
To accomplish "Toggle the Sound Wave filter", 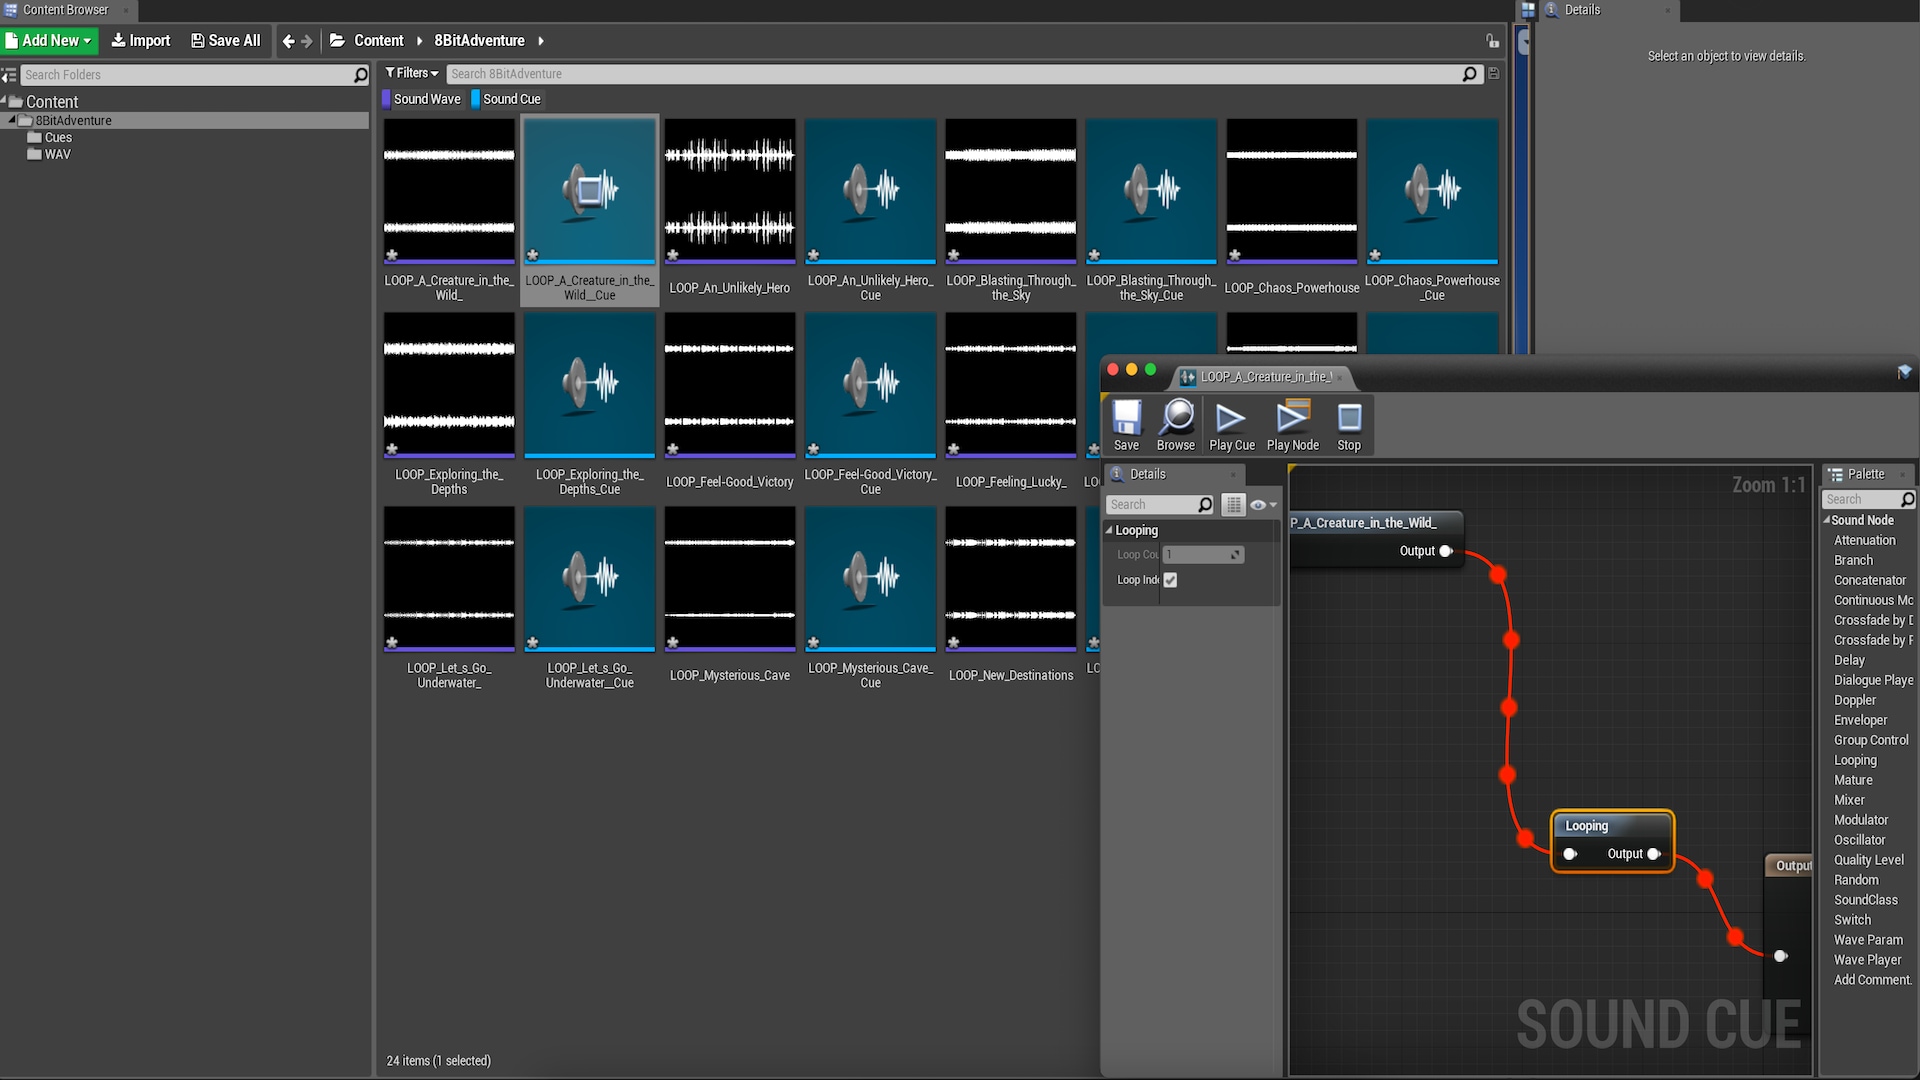I will coord(422,99).
